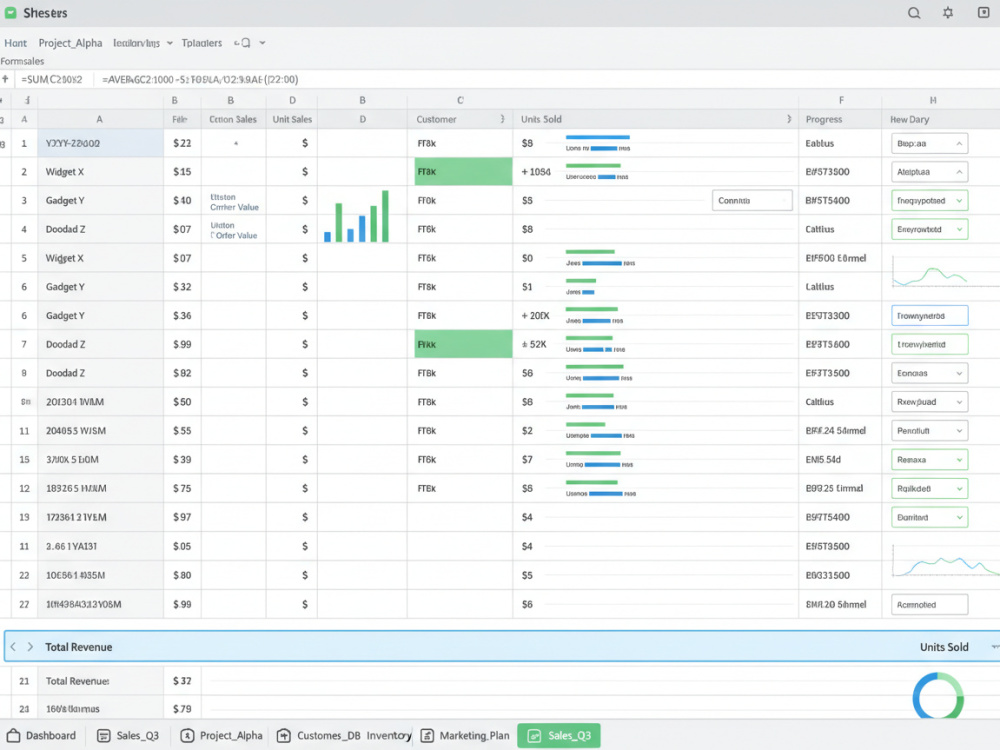1000x750 pixels.
Task: Select the cell $99 in Doodad Z row
Action: (182, 344)
